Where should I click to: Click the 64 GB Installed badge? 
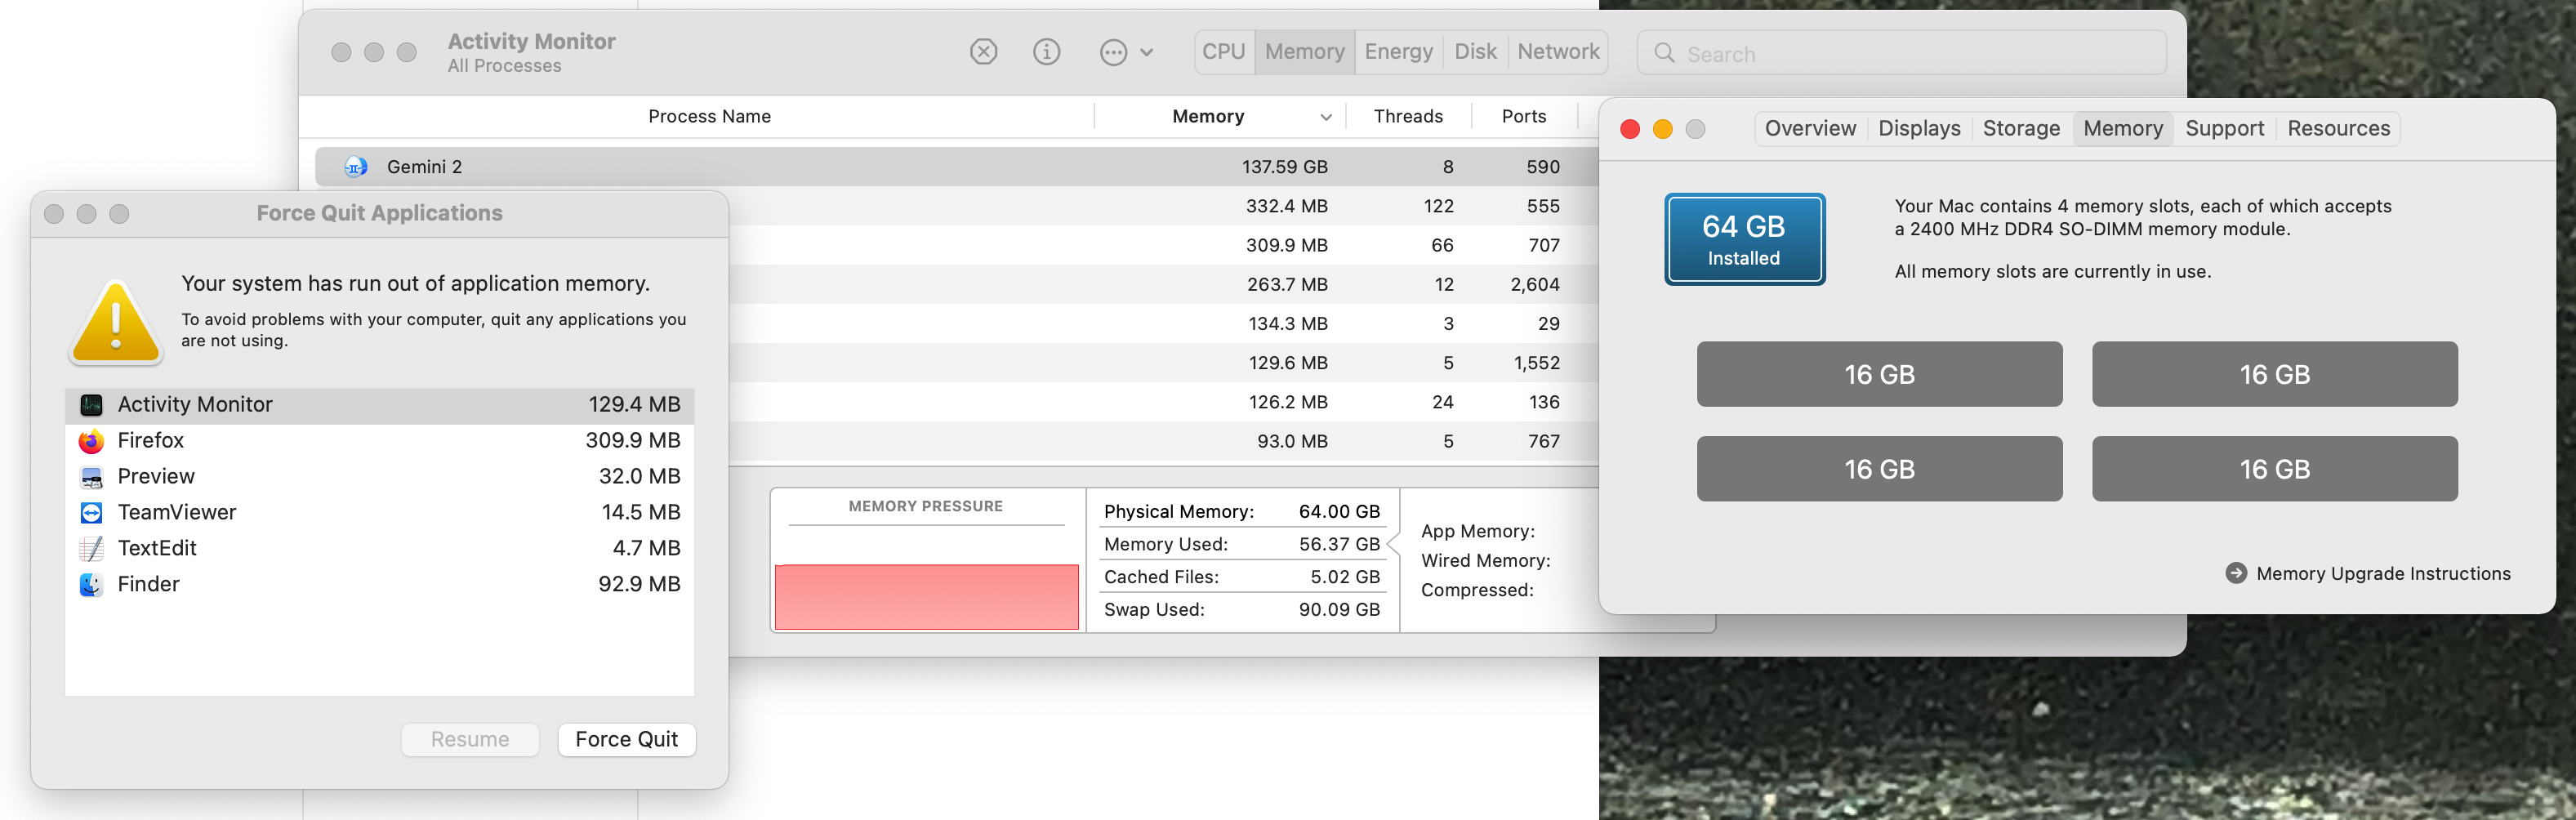pyautogui.click(x=1744, y=240)
